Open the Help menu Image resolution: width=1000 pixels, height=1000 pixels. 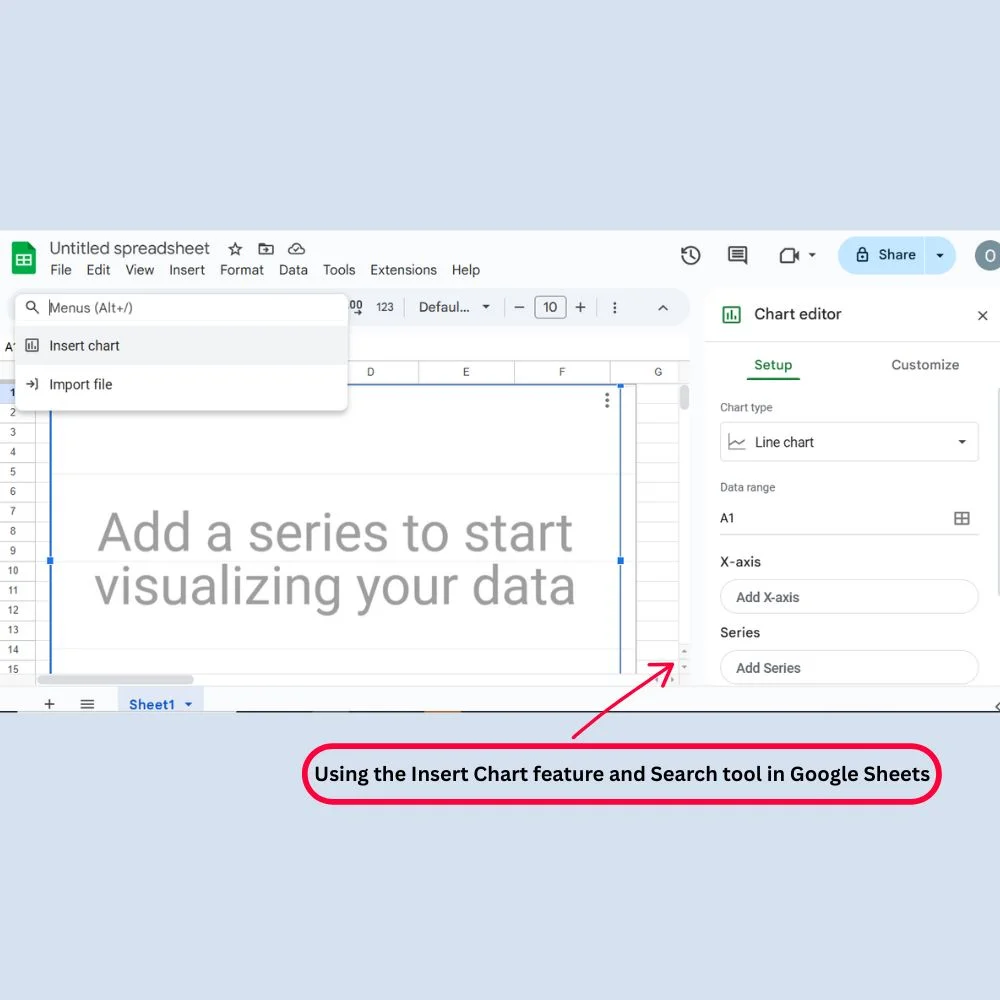(466, 270)
